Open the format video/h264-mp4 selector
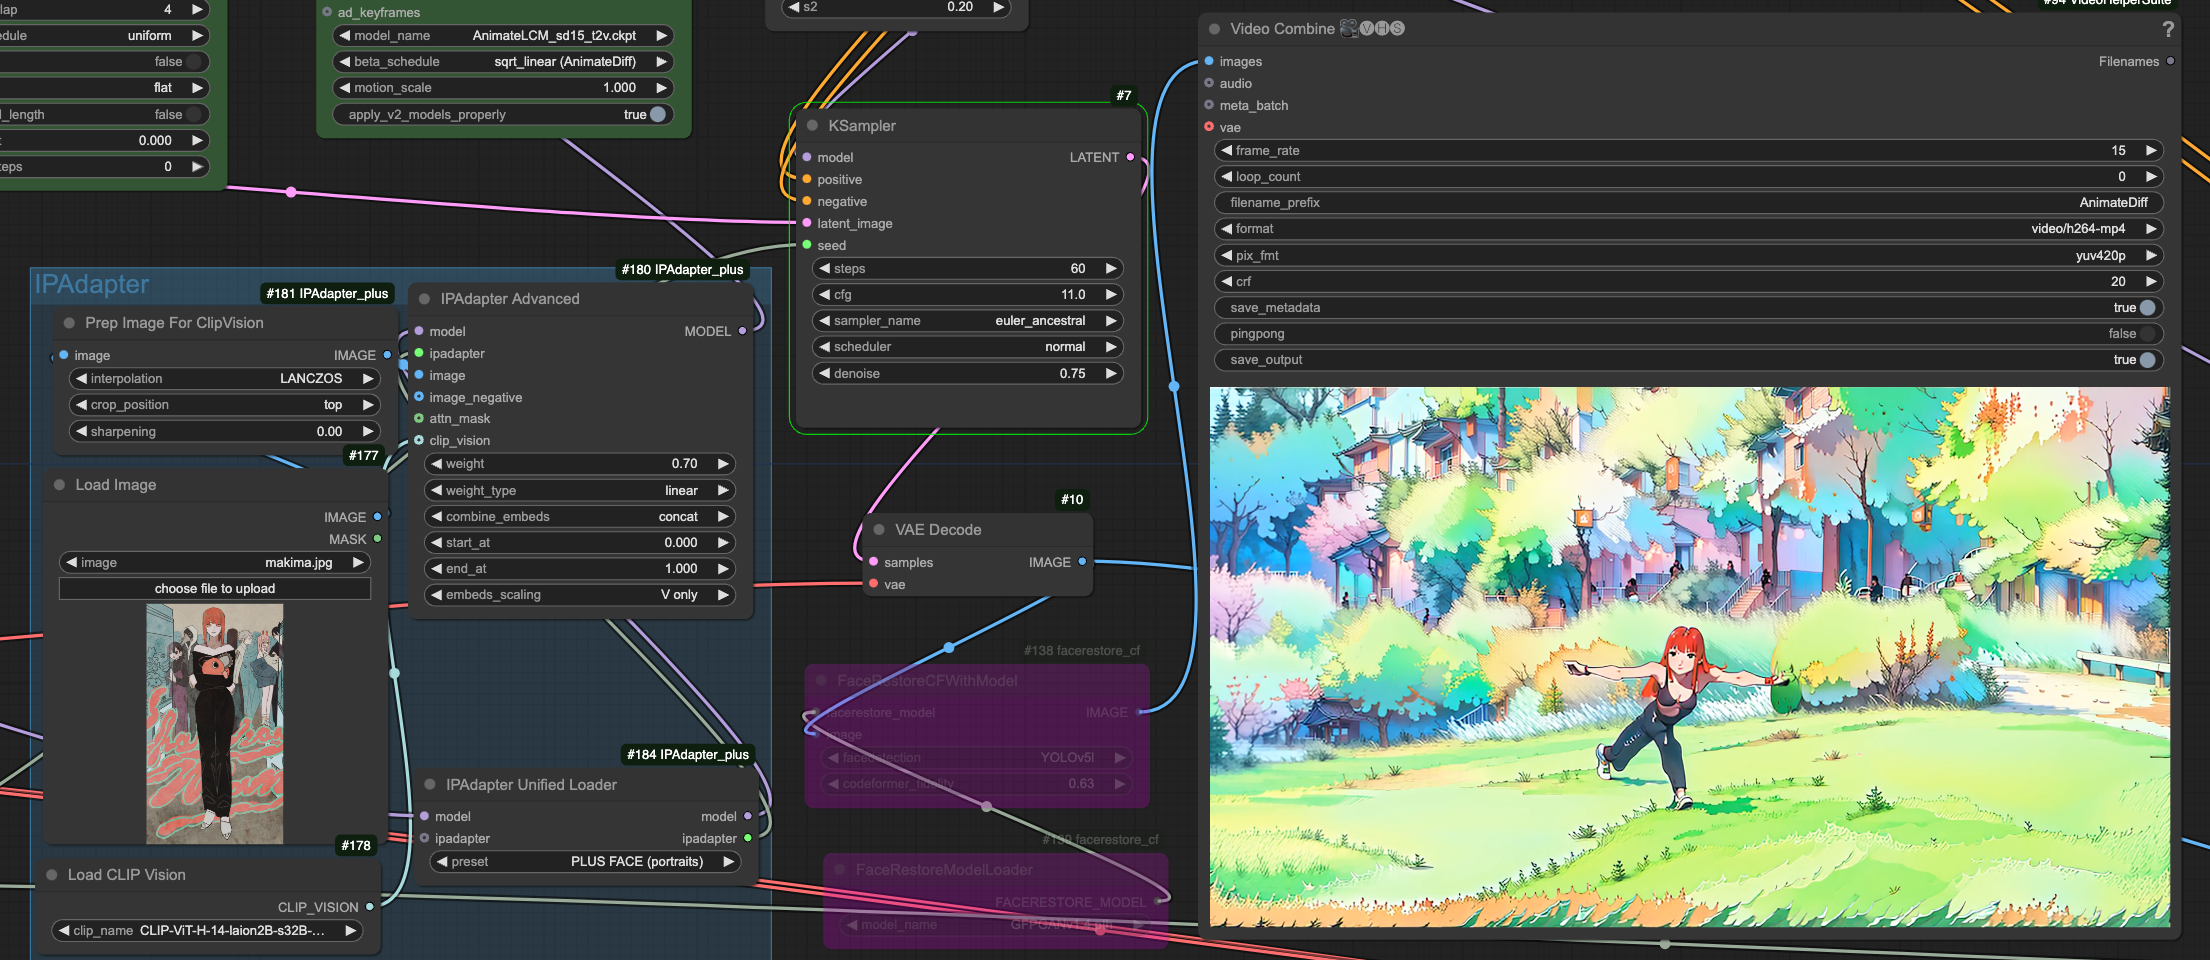Viewport: 2210px width, 960px height. (1687, 229)
